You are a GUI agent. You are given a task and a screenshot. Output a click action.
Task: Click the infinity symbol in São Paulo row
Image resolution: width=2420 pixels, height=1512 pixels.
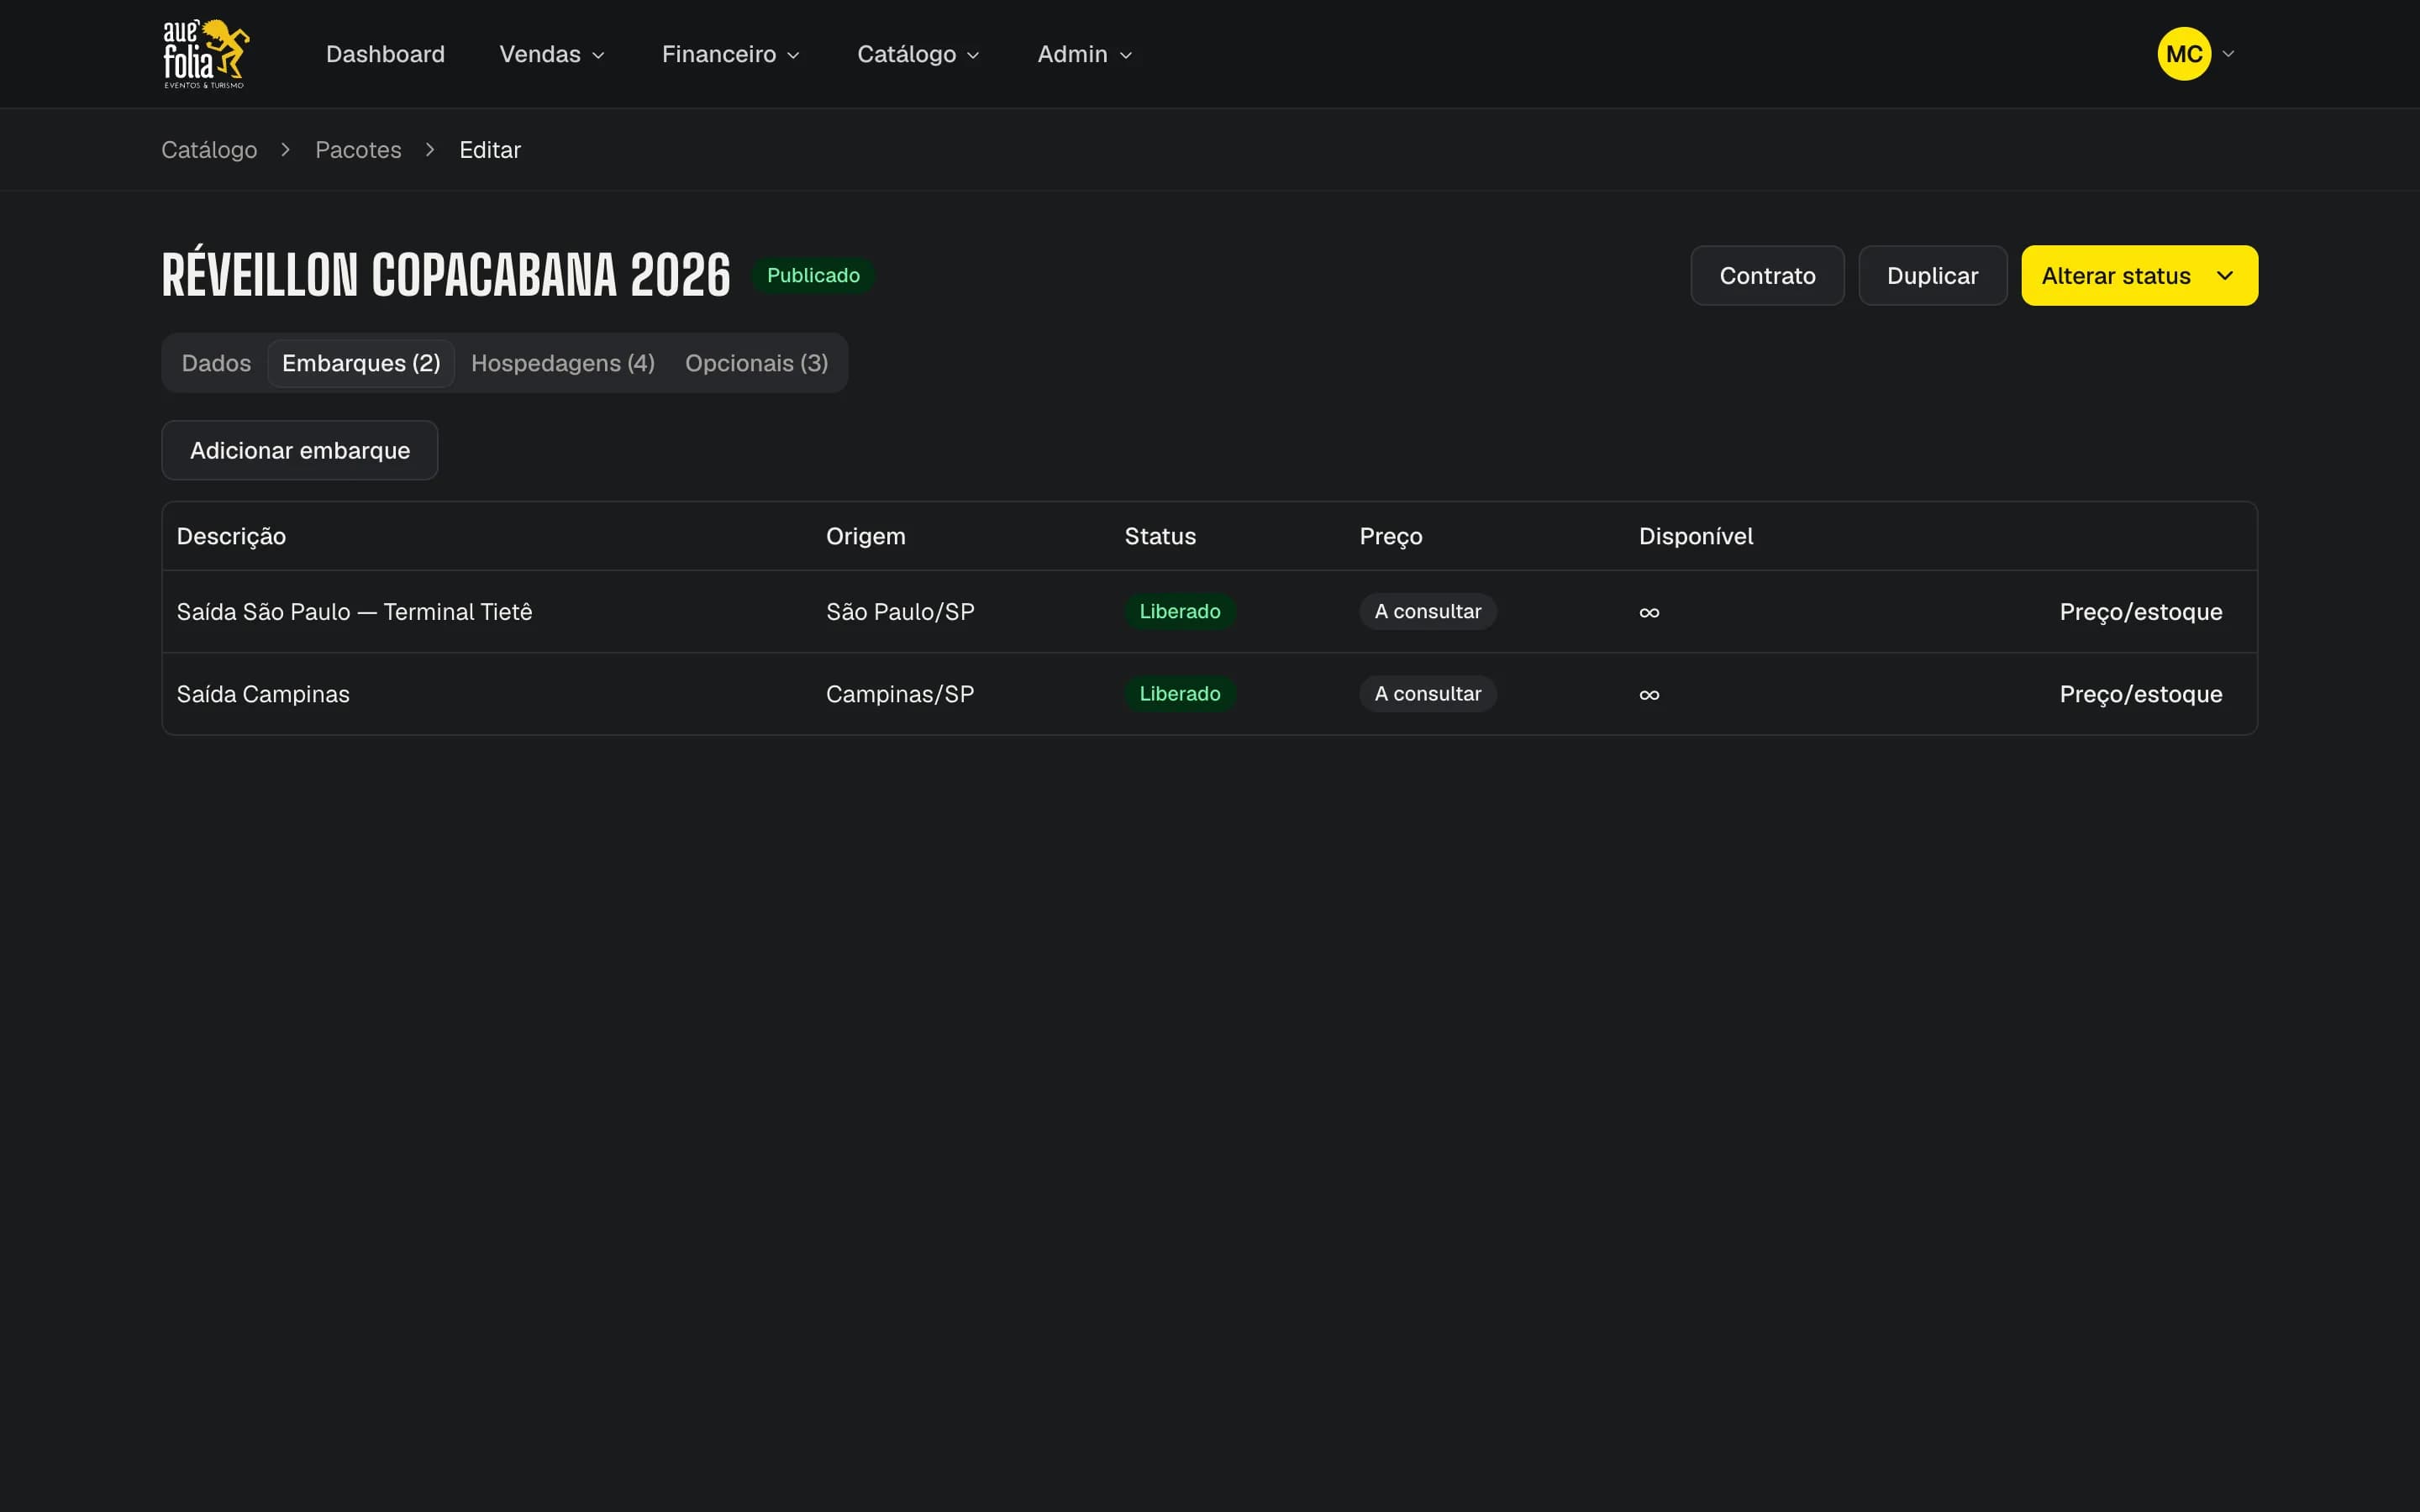[1649, 613]
